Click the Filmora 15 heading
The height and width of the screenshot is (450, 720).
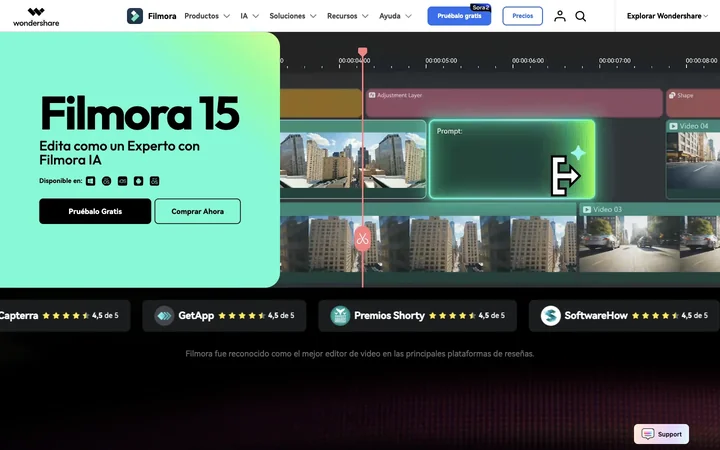tap(140, 113)
